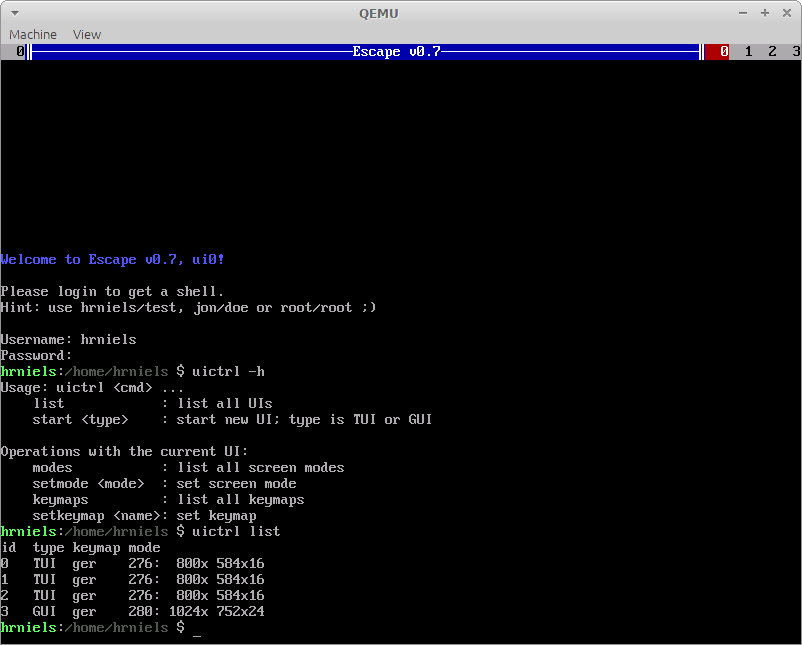Click the Welcome to Escape v0.7 line
This screenshot has width=802, height=645.
coord(112,259)
